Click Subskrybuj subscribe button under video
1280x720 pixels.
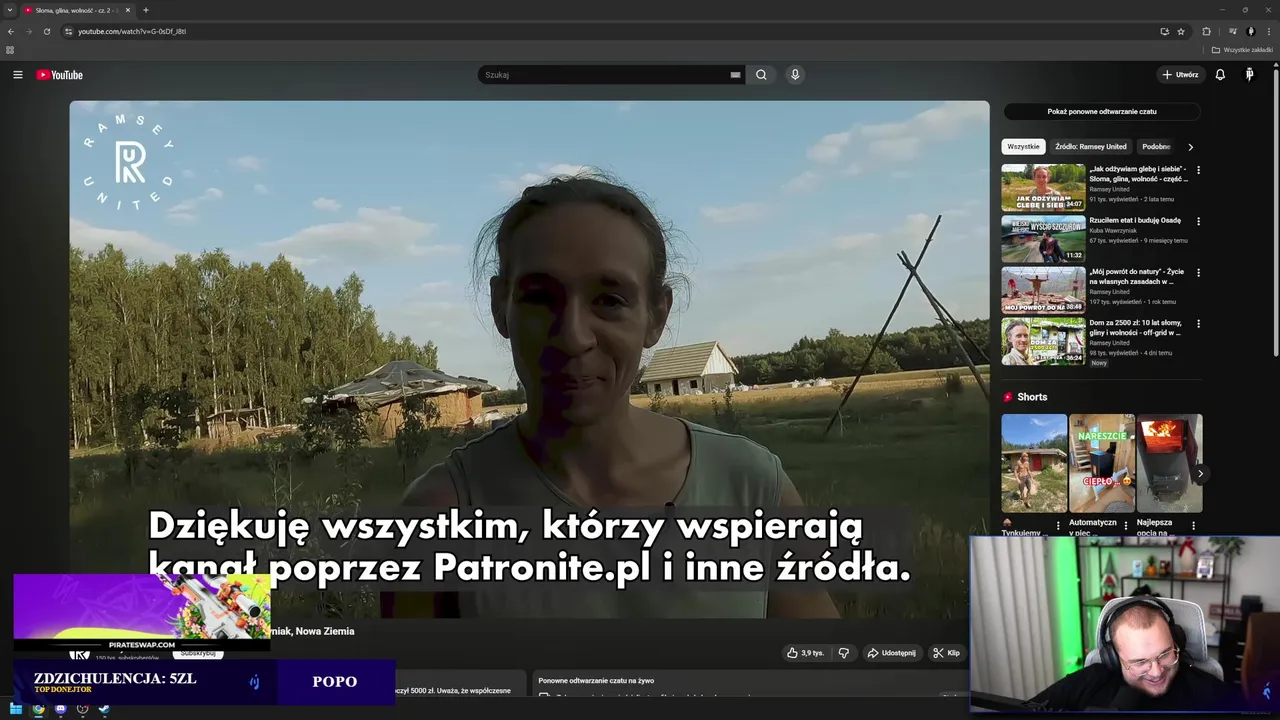click(197, 653)
